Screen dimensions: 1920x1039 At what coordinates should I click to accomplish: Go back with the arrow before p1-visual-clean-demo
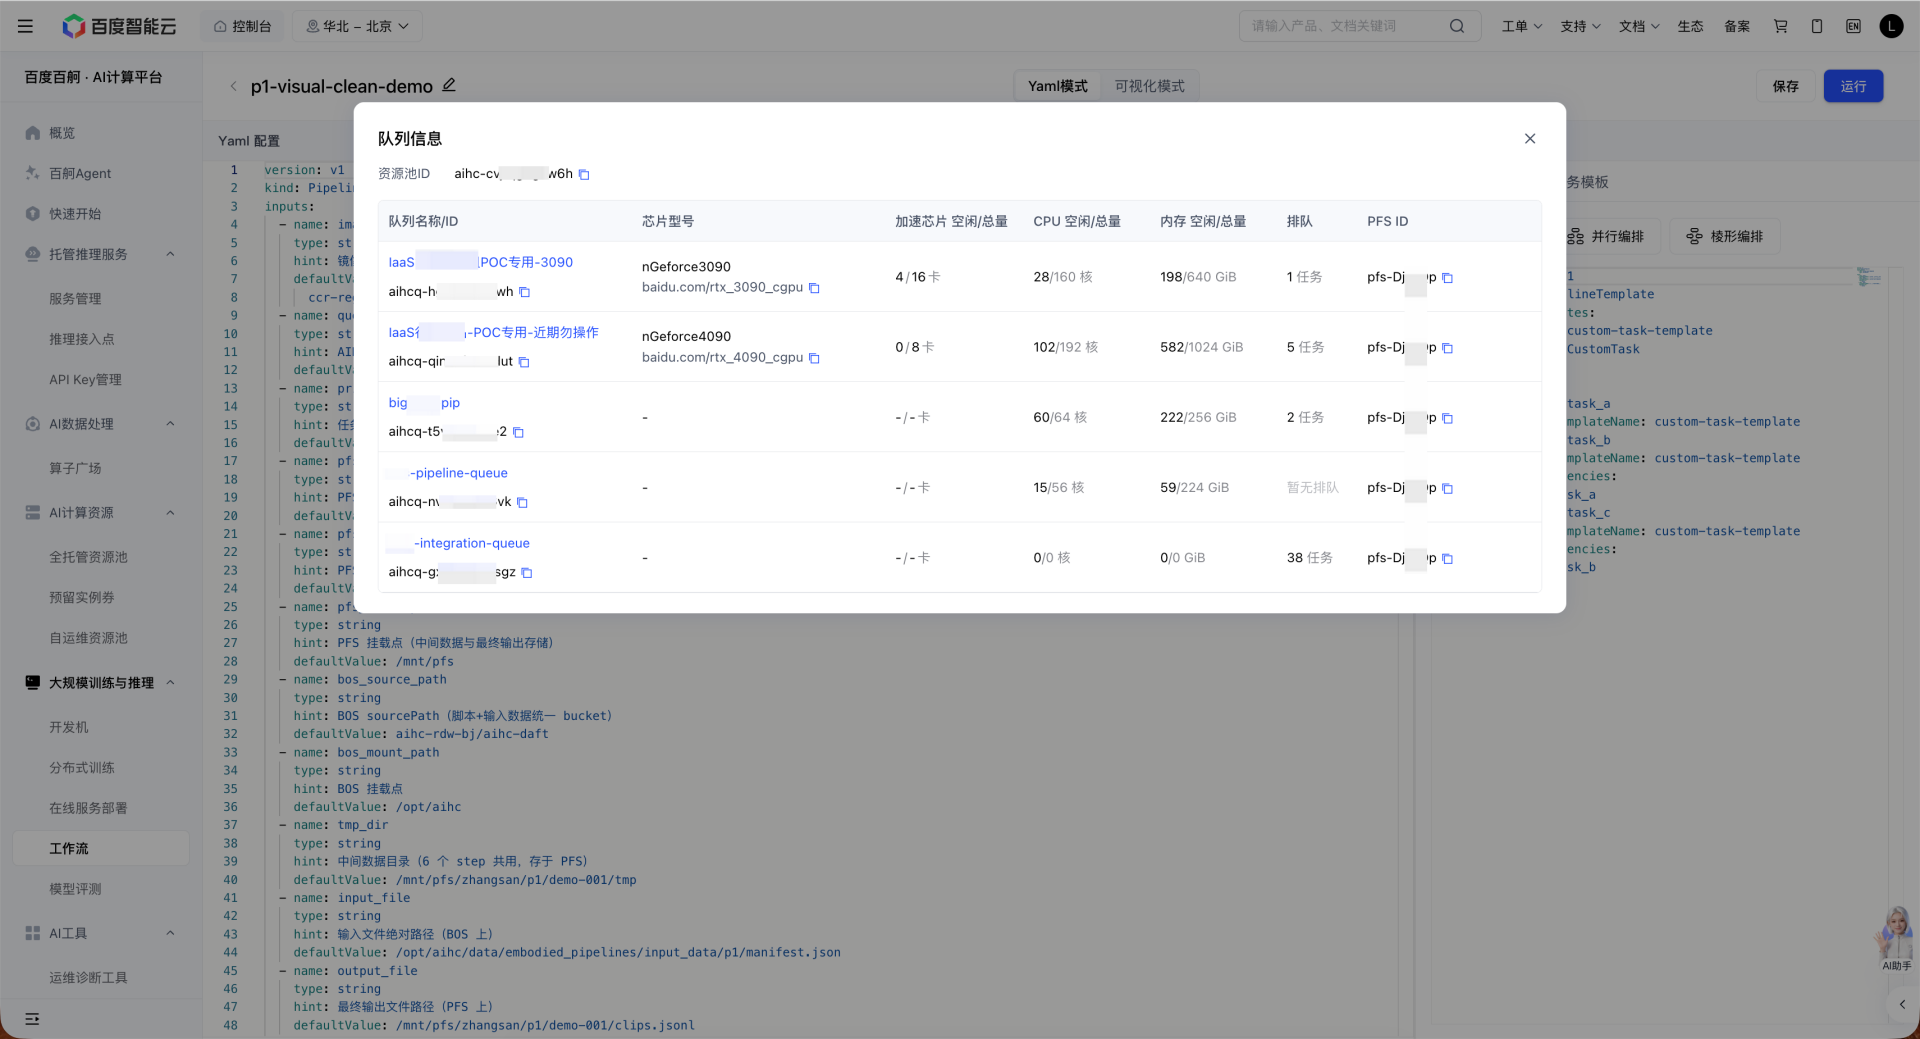click(233, 87)
